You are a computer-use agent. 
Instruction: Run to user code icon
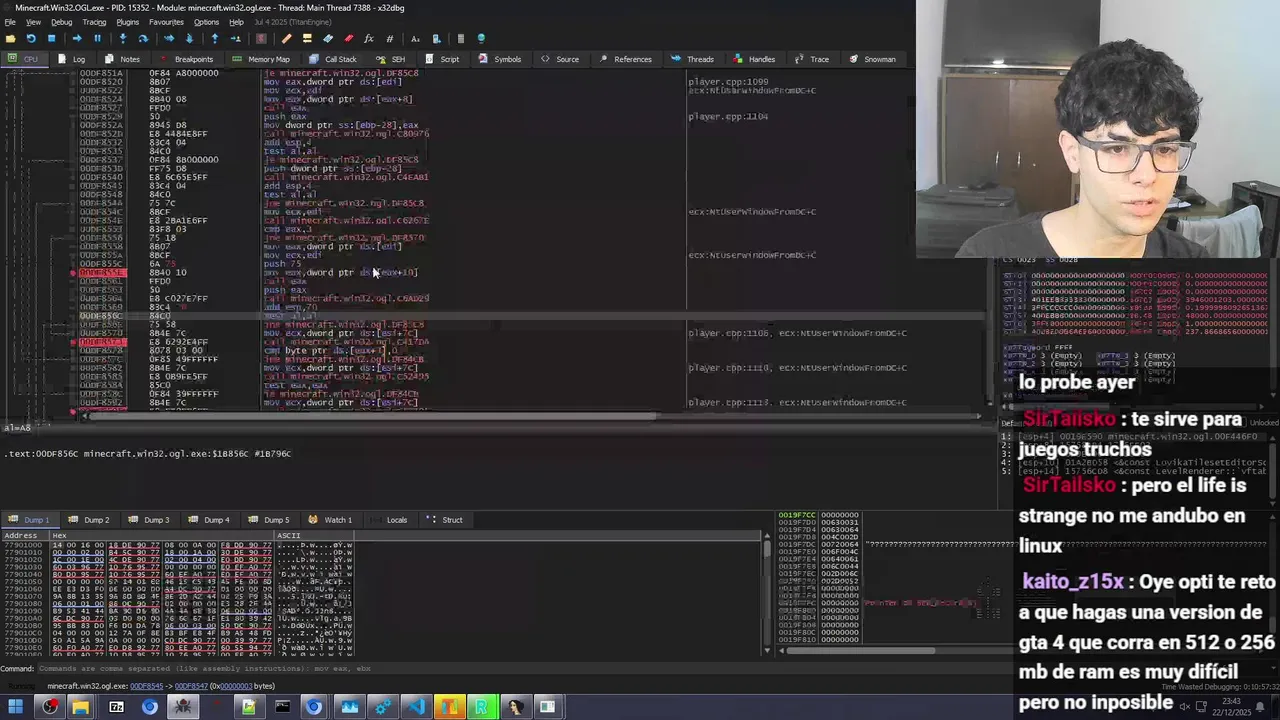tap(236, 38)
